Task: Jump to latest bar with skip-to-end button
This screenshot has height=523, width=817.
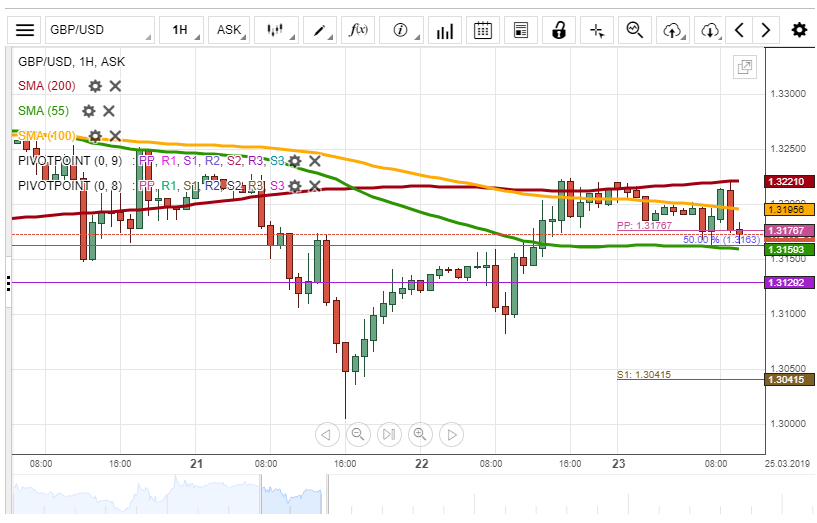Action: pos(389,434)
